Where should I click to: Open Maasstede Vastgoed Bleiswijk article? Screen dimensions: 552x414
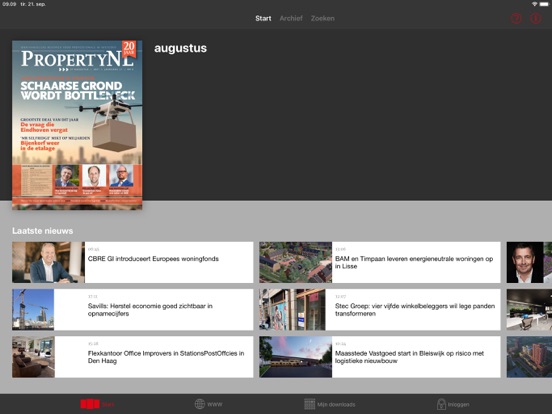(380, 357)
